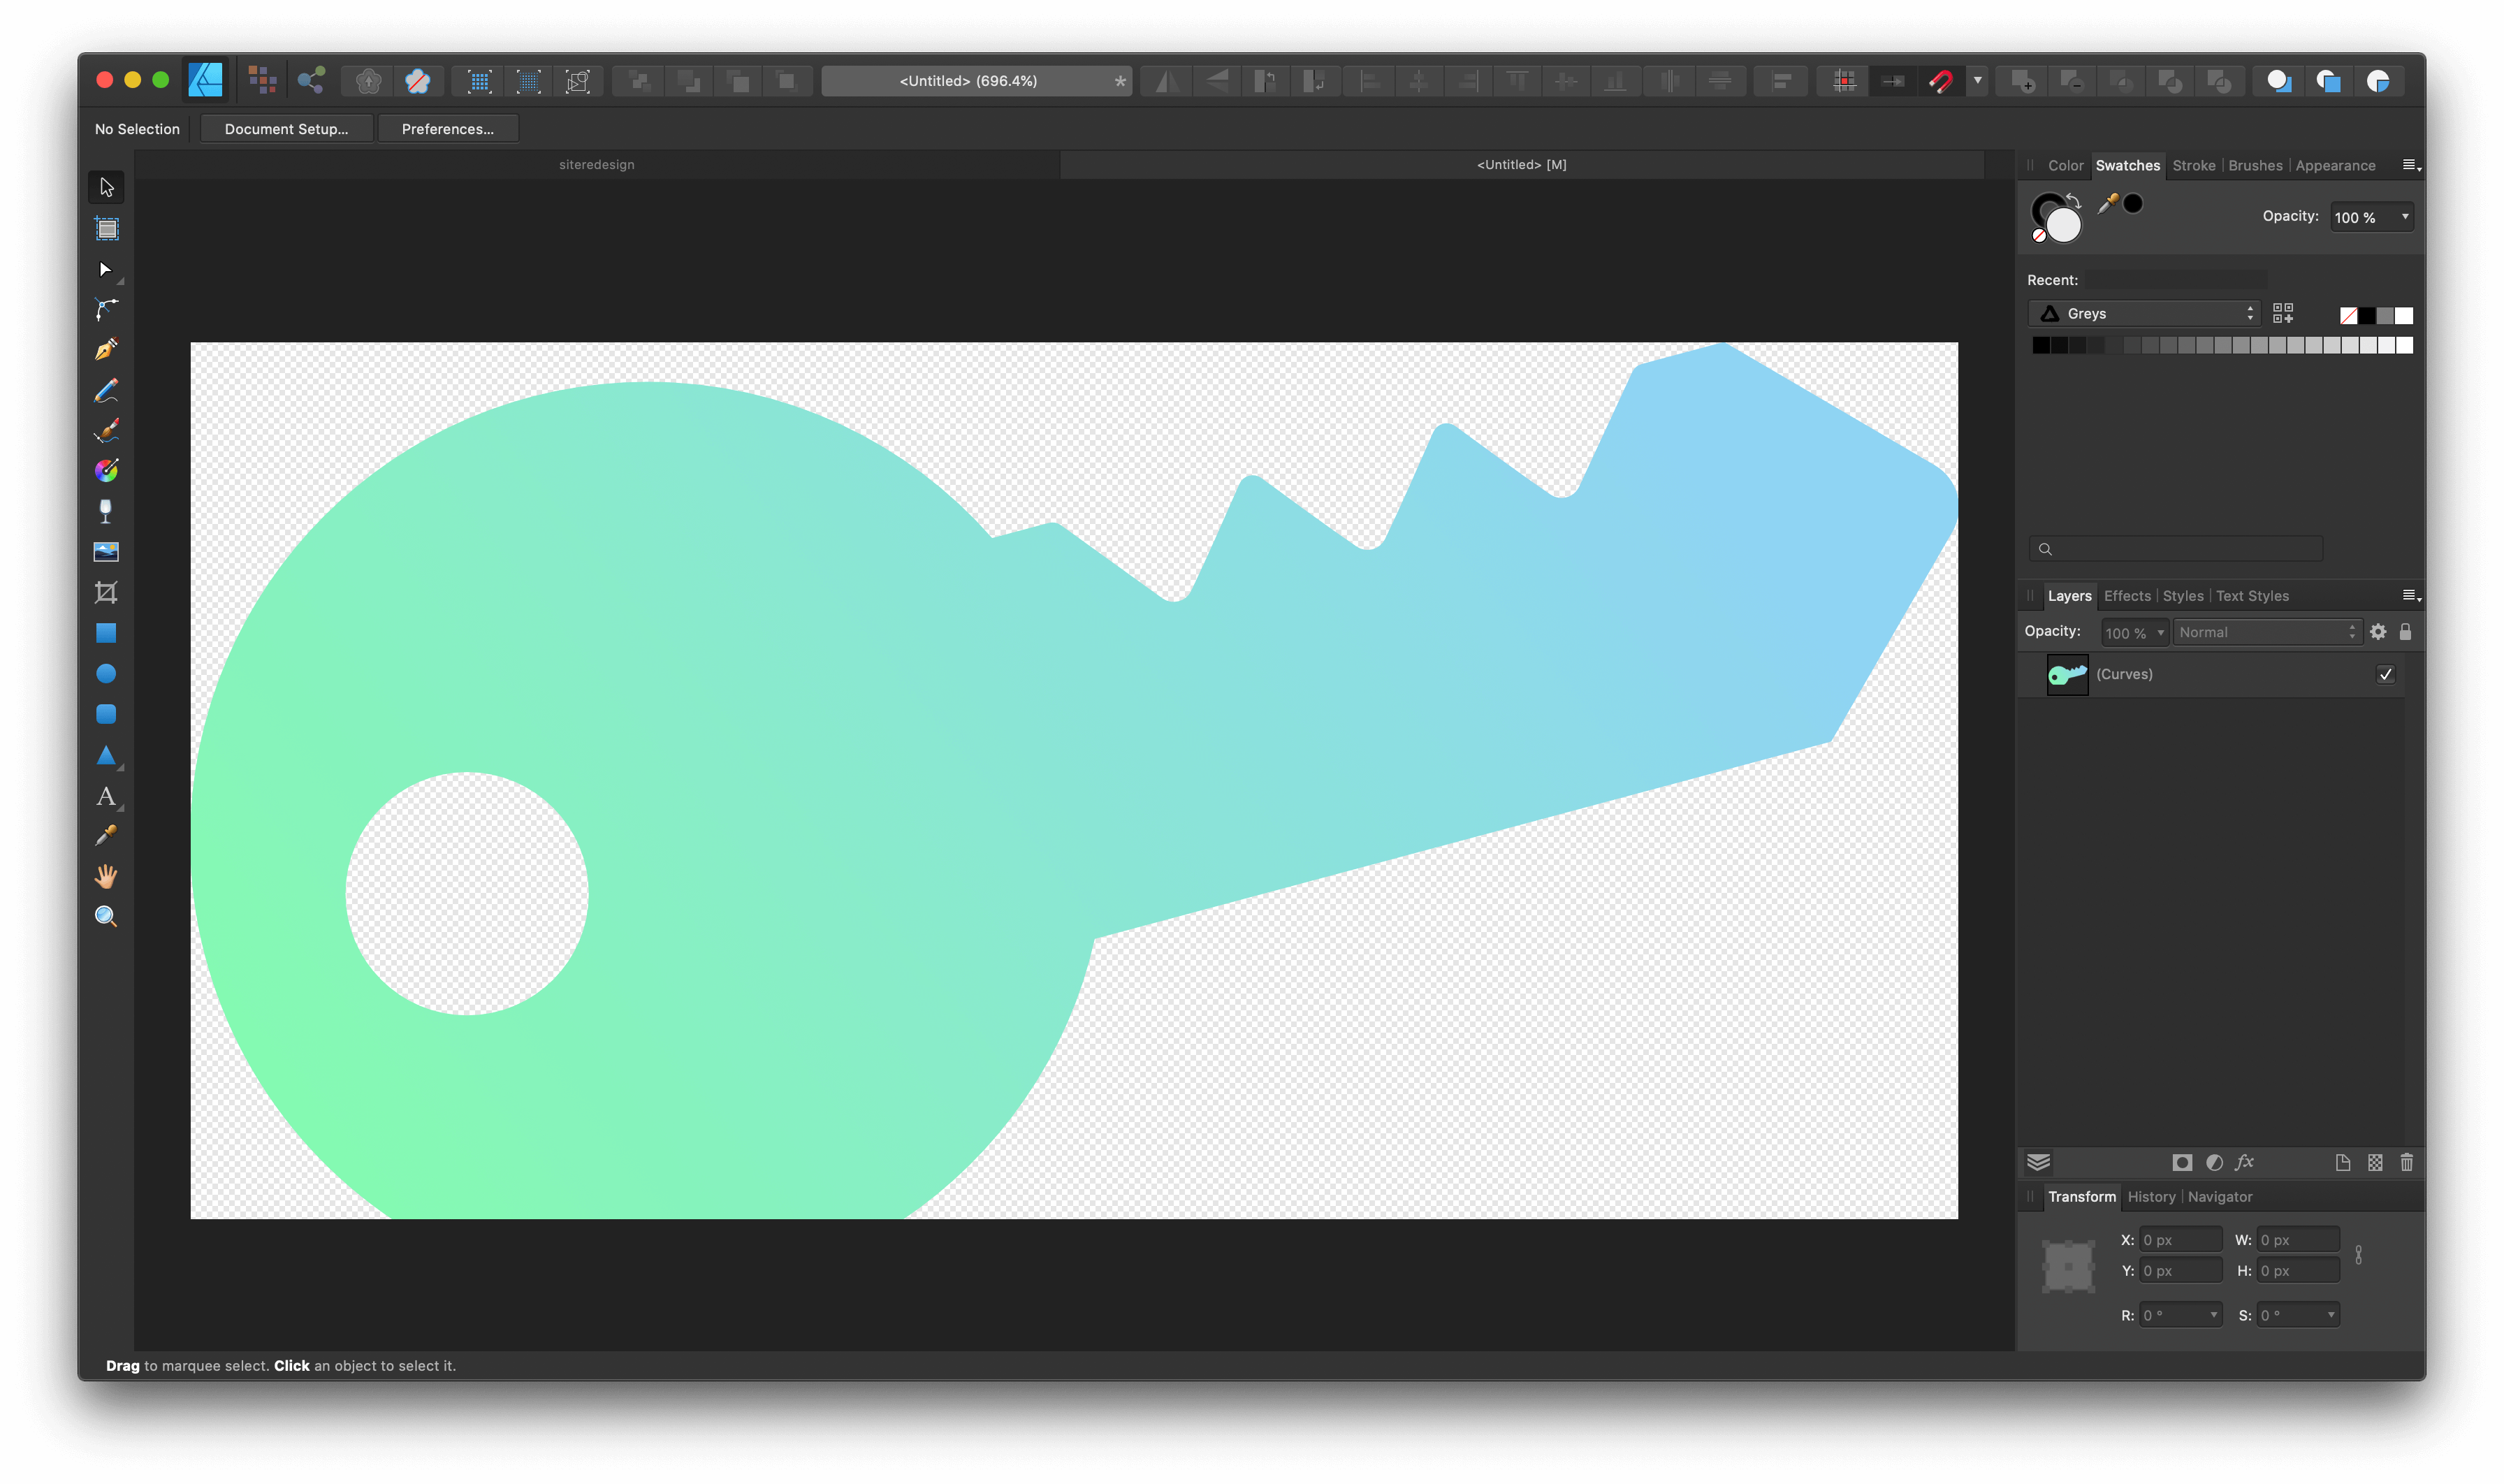
Task: Select the Artistic Text tool
Action: 106,796
